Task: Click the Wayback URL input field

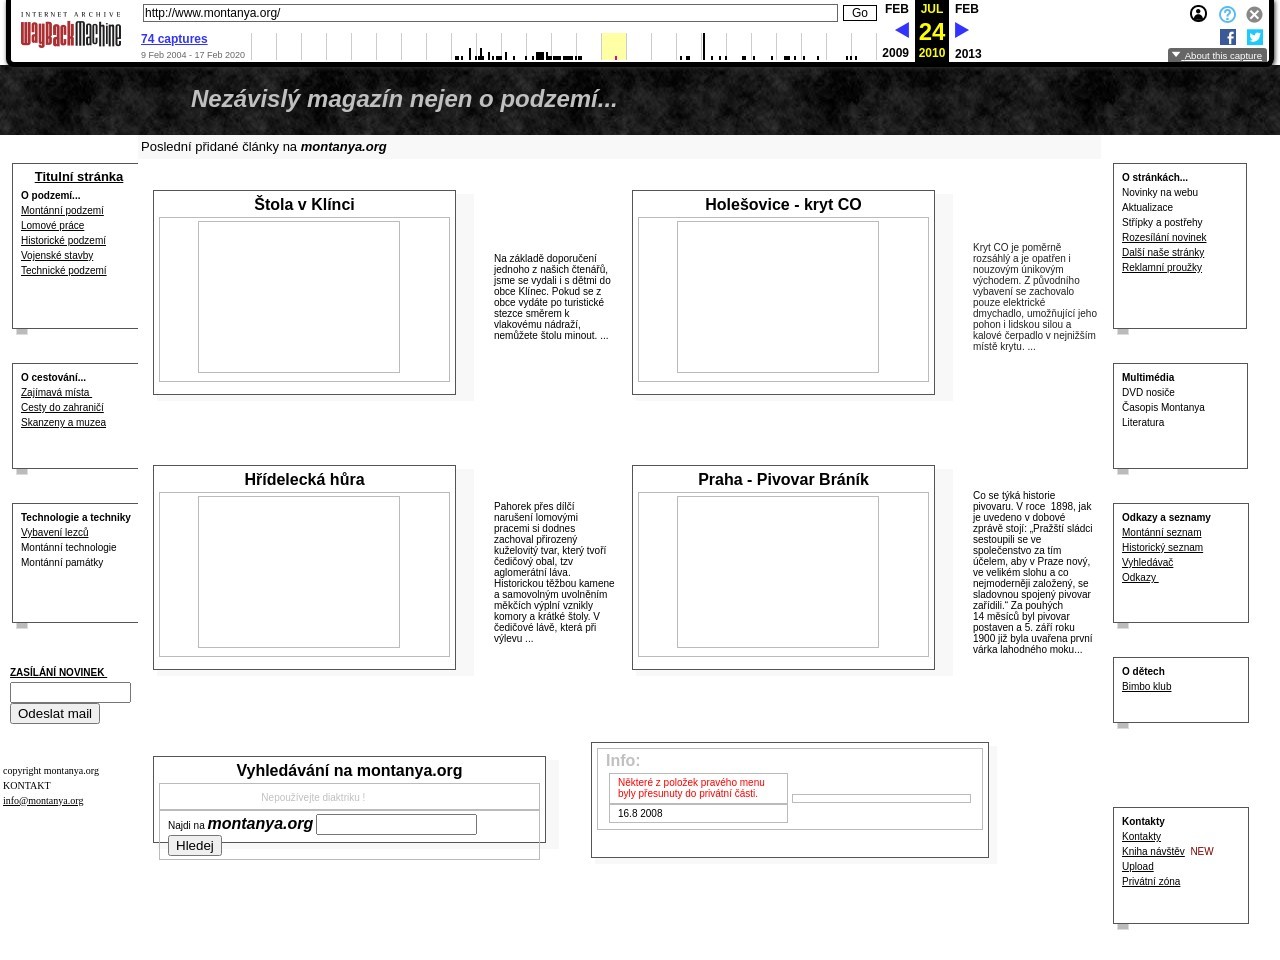Action: (490, 13)
